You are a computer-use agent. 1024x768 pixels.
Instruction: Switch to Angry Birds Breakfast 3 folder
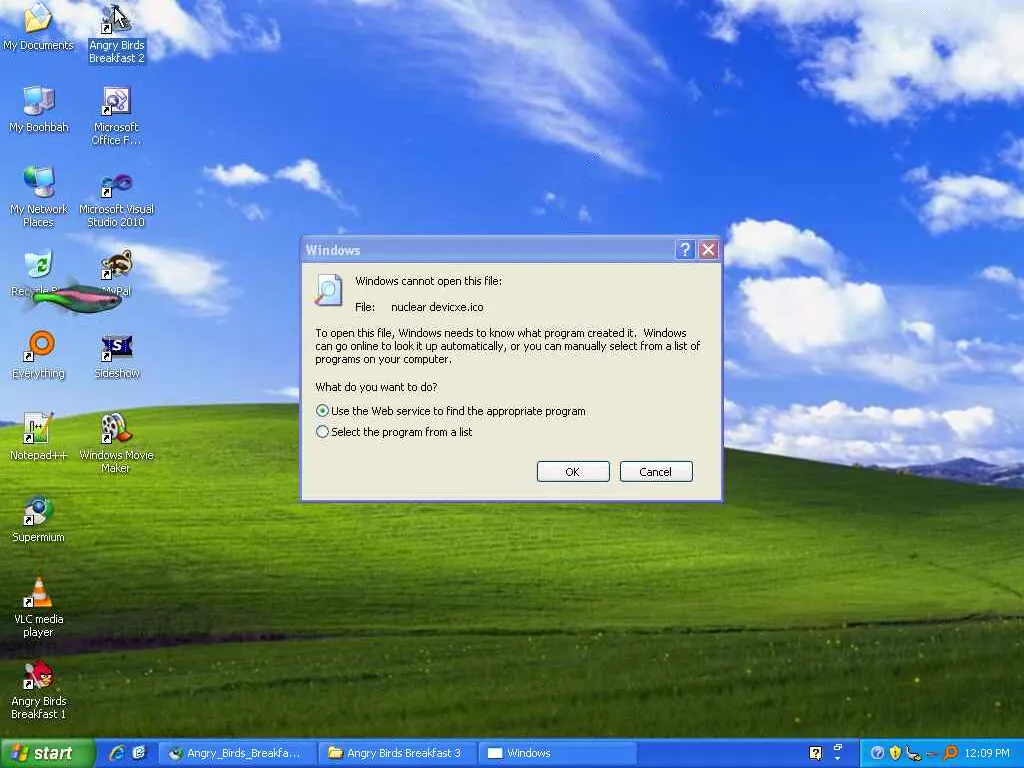(396, 753)
